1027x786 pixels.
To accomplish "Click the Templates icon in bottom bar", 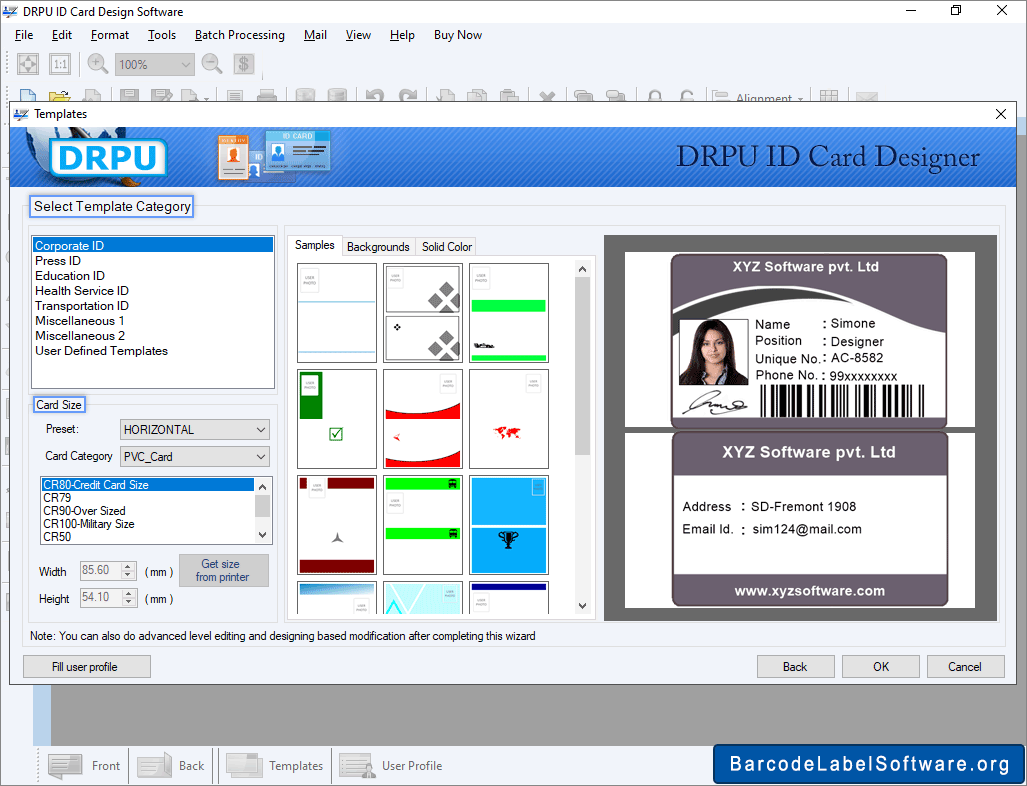I will coord(243,765).
